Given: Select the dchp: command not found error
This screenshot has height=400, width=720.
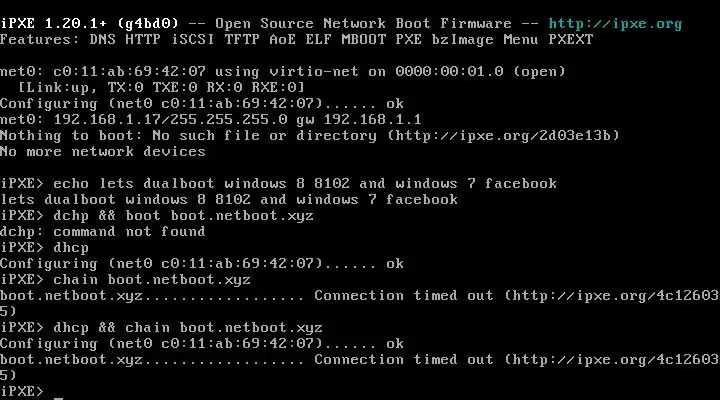Looking at the screenshot, I should [103, 231].
